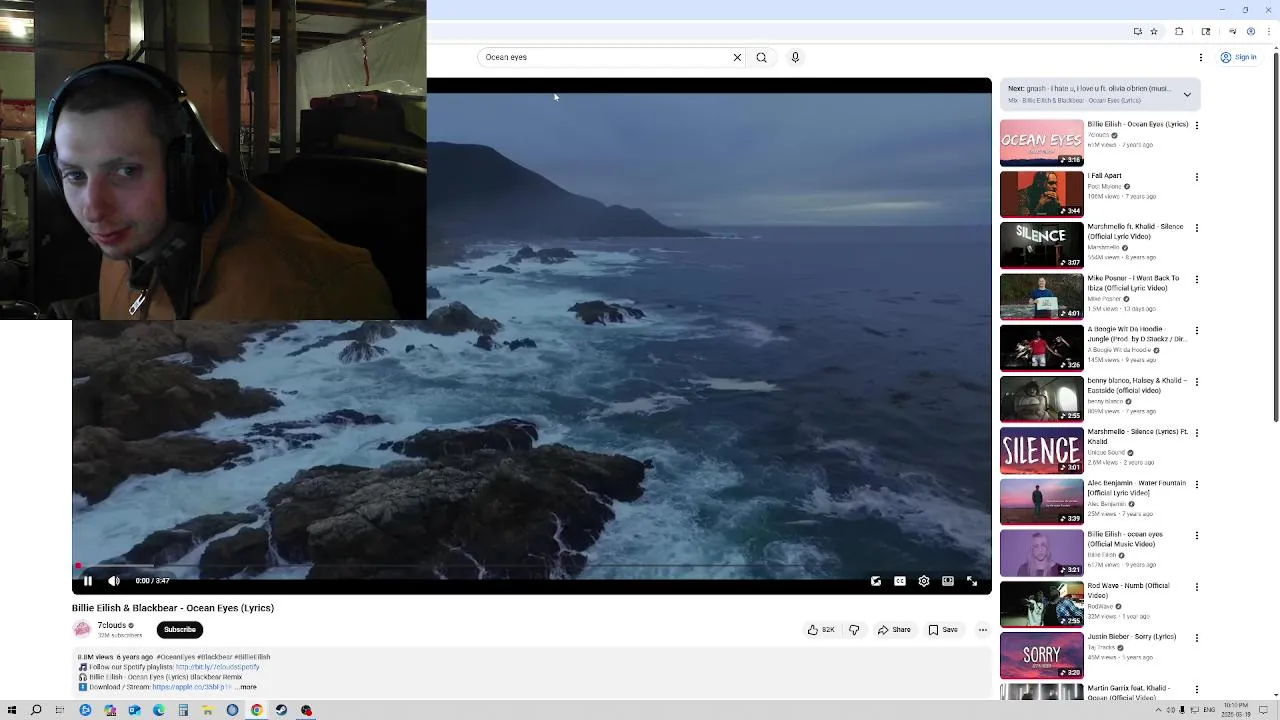Open 7clouds channel avatar

click(x=82, y=629)
